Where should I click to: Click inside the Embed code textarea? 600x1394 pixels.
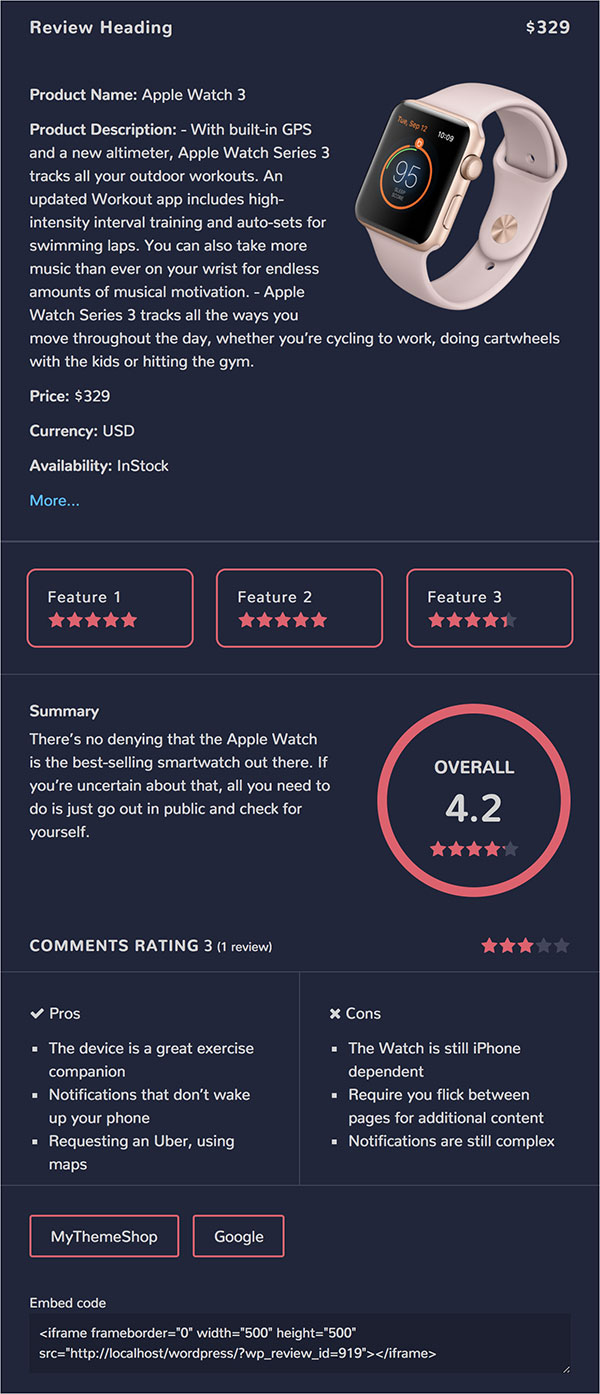pyautogui.click(x=300, y=1343)
